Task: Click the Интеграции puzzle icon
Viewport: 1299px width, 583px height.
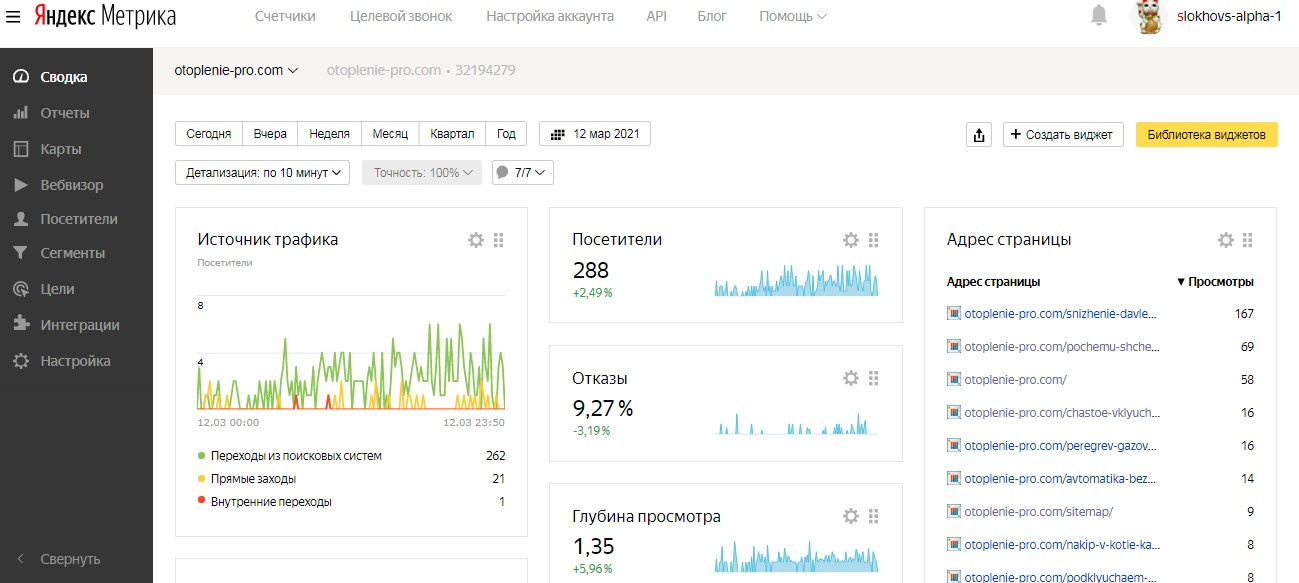Action: (x=20, y=325)
